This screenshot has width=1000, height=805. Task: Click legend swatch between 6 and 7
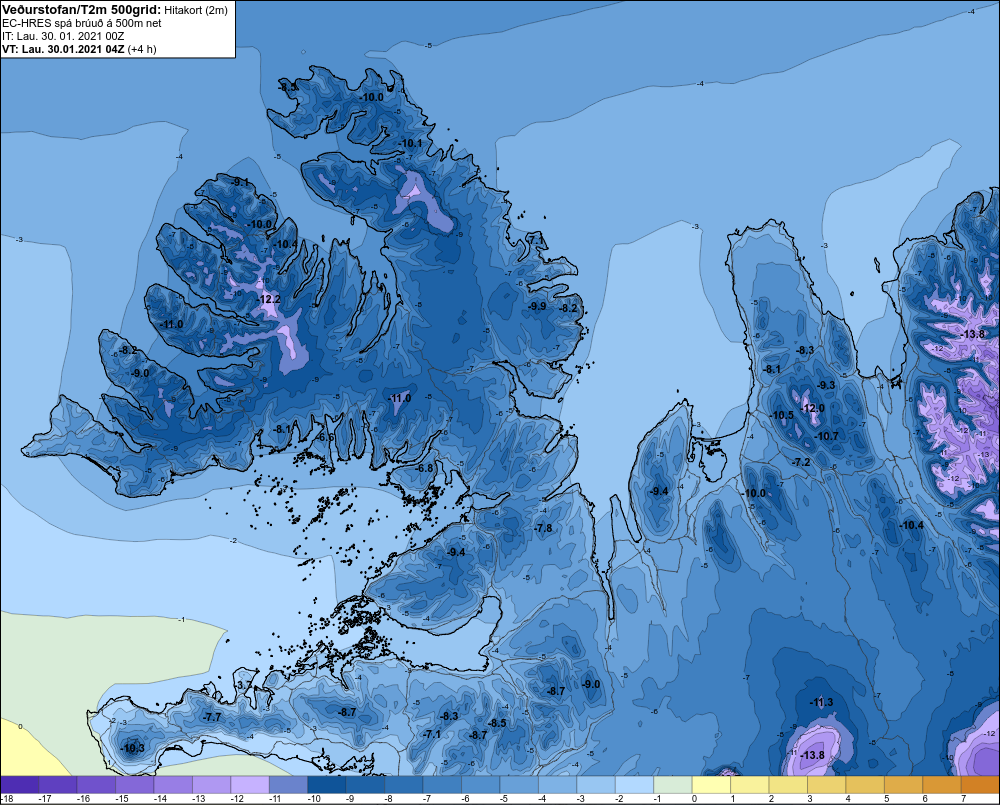point(941,784)
